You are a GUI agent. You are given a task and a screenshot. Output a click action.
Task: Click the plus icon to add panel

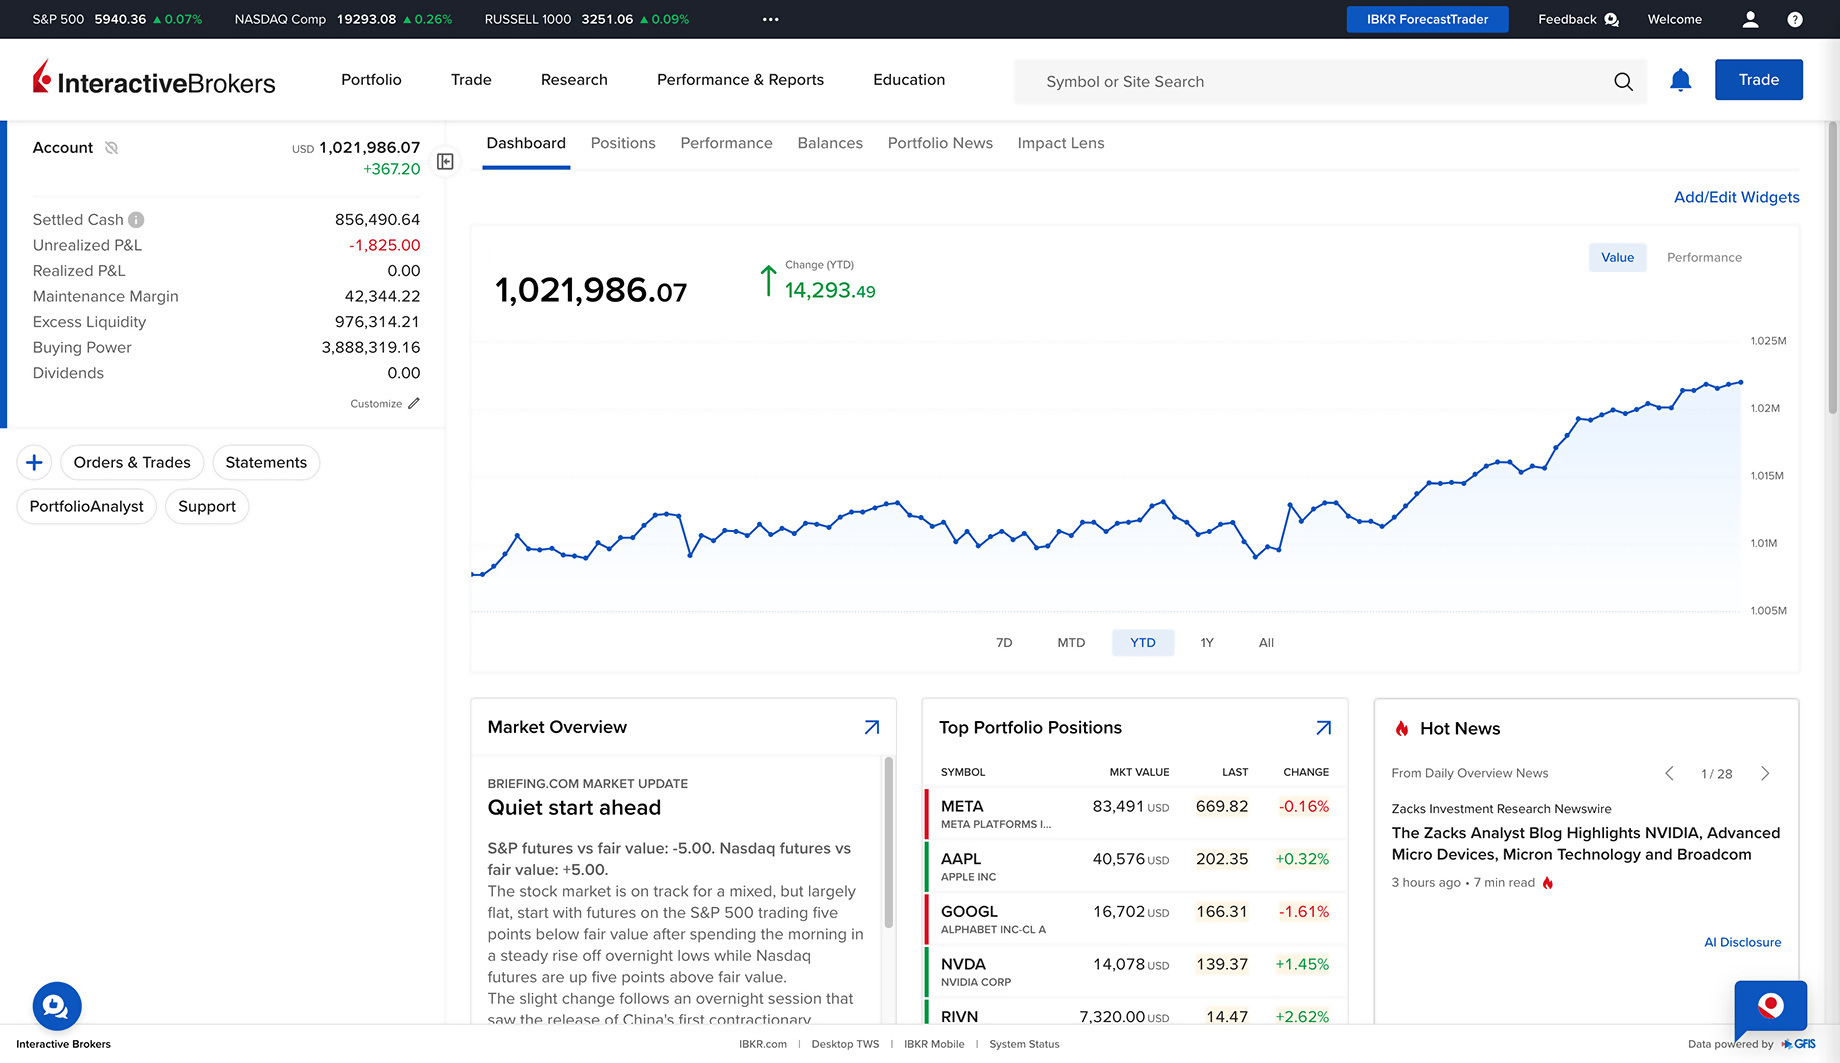click(x=34, y=462)
